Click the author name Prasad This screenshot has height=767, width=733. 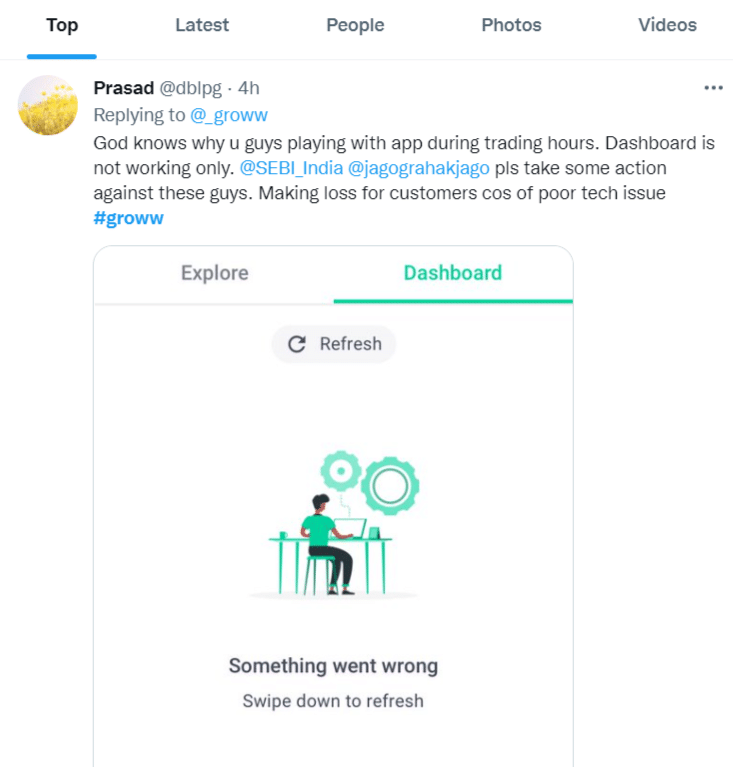(x=124, y=88)
